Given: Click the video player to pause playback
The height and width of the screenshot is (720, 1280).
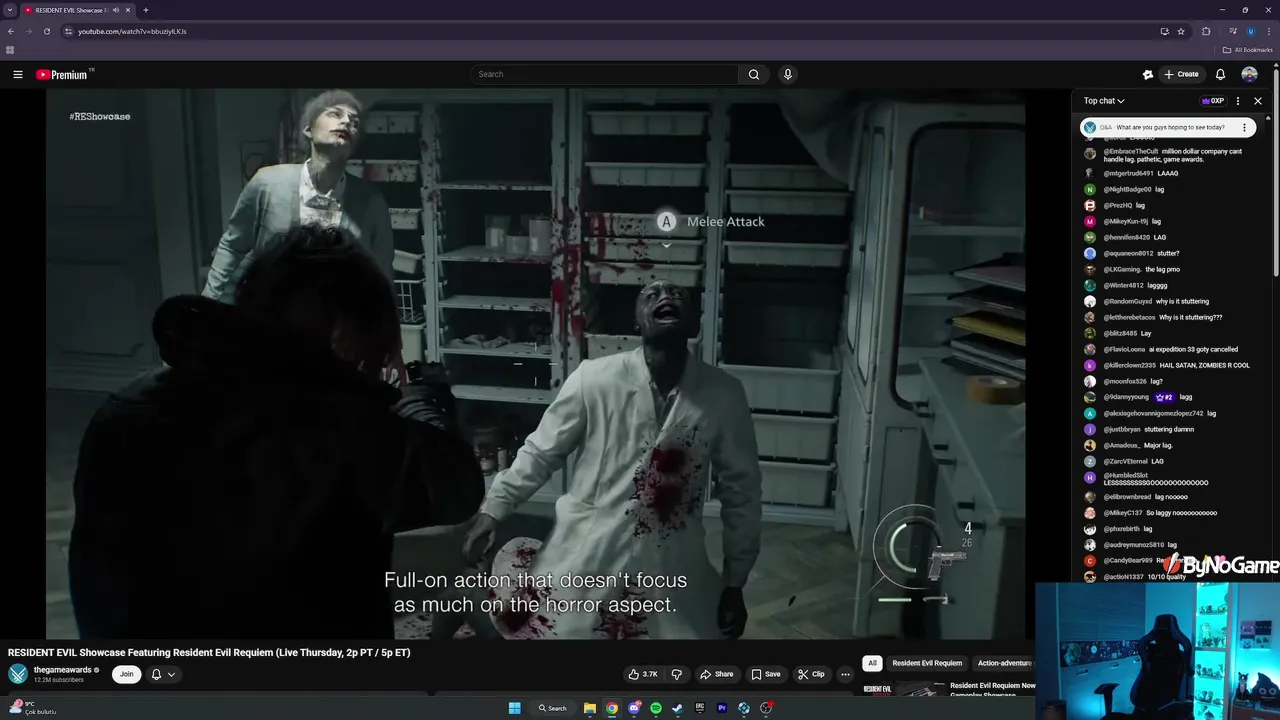Looking at the screenshot, I should (535, 364).
